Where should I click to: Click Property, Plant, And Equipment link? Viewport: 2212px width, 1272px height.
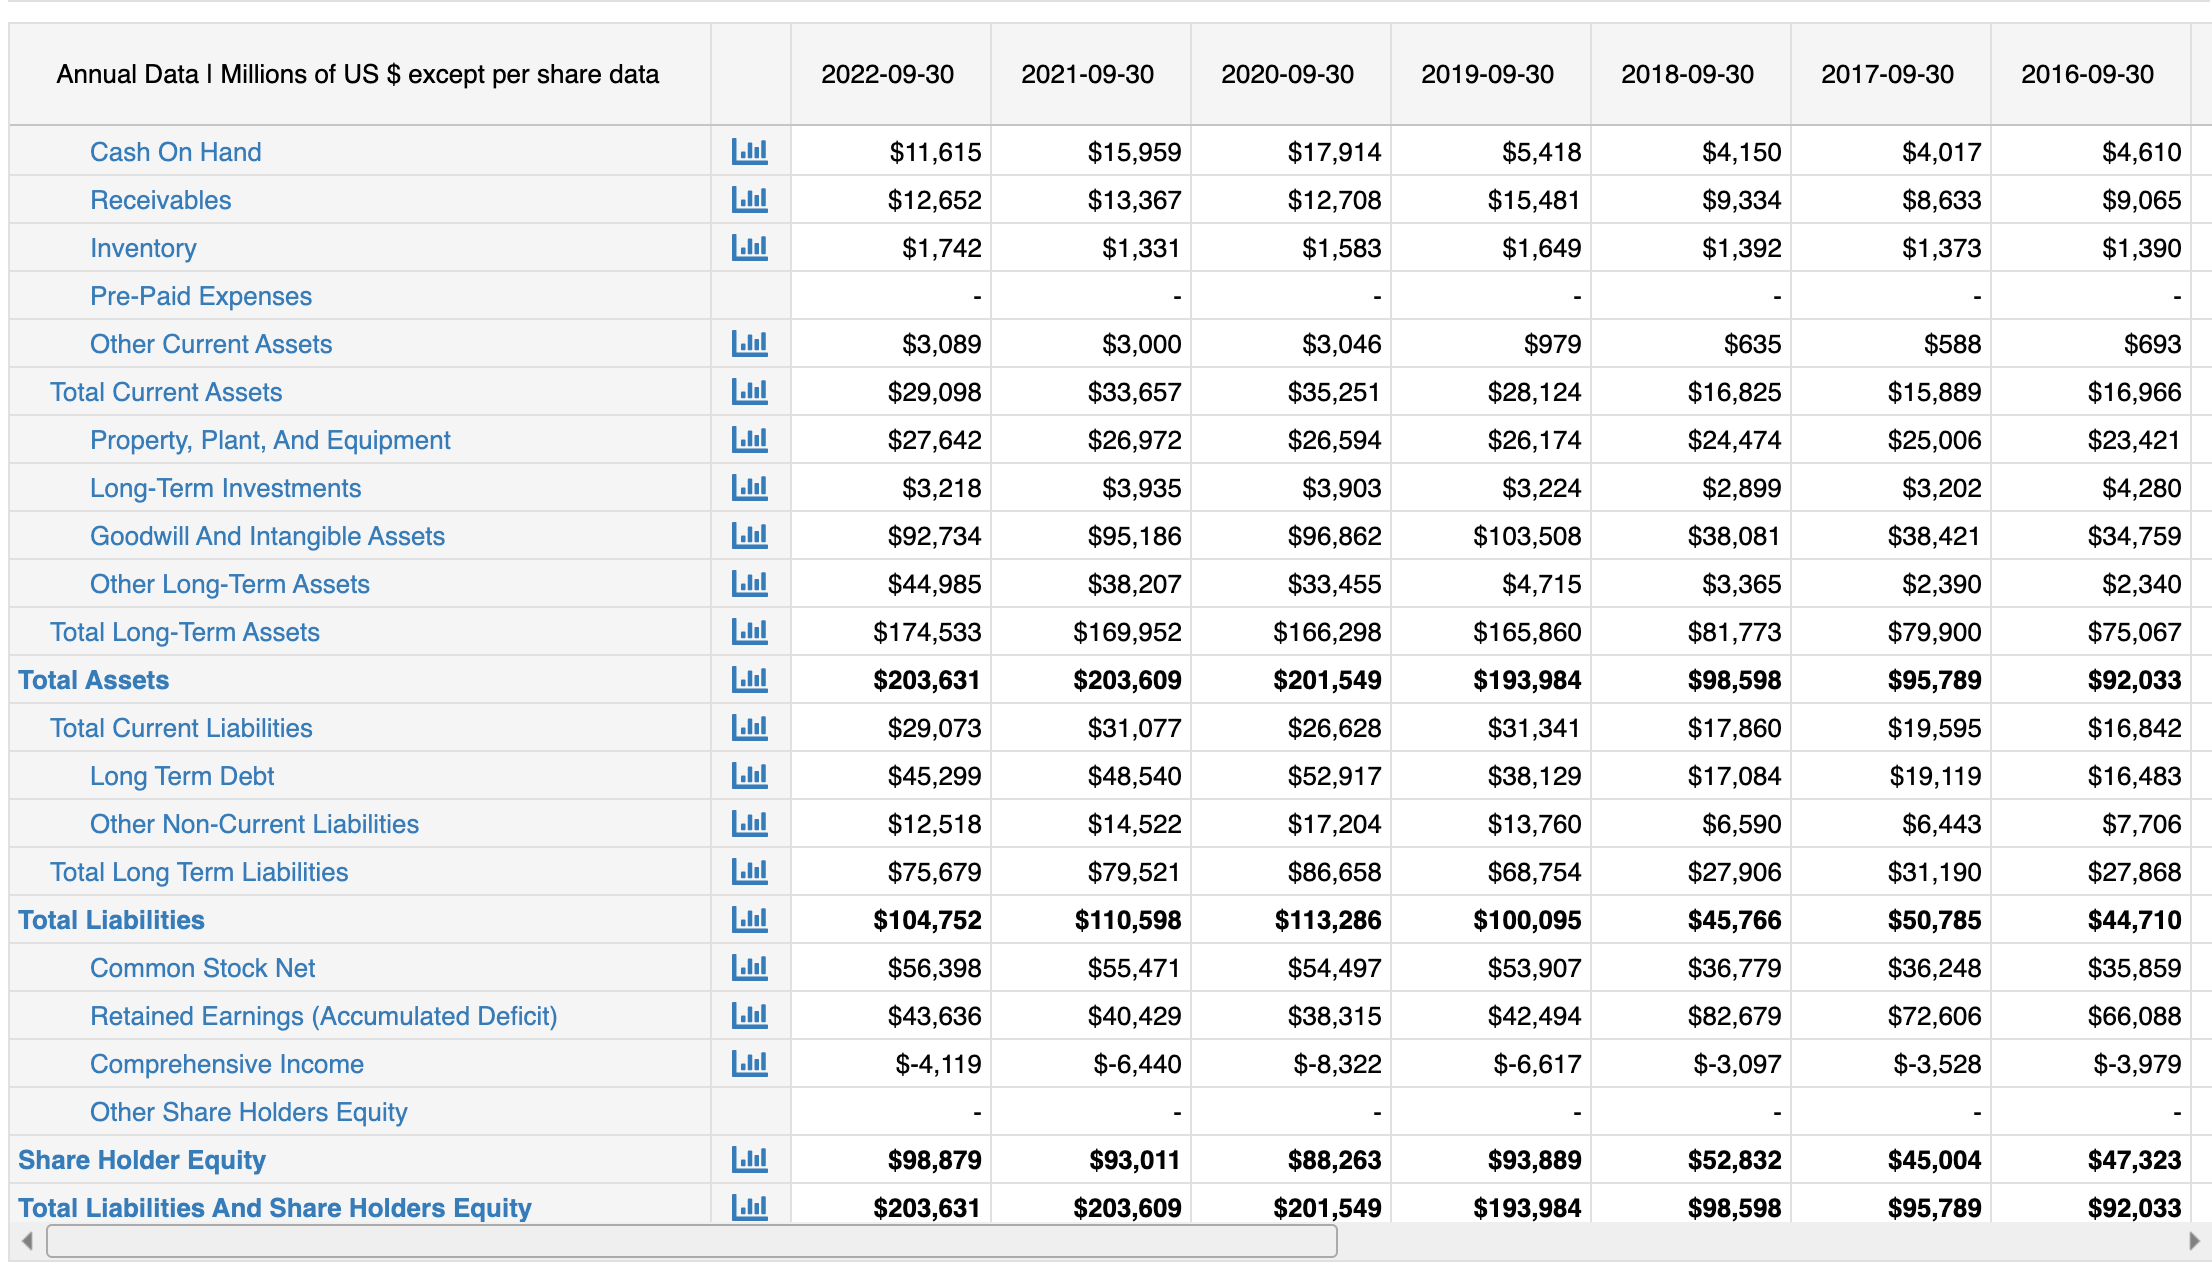270,440
